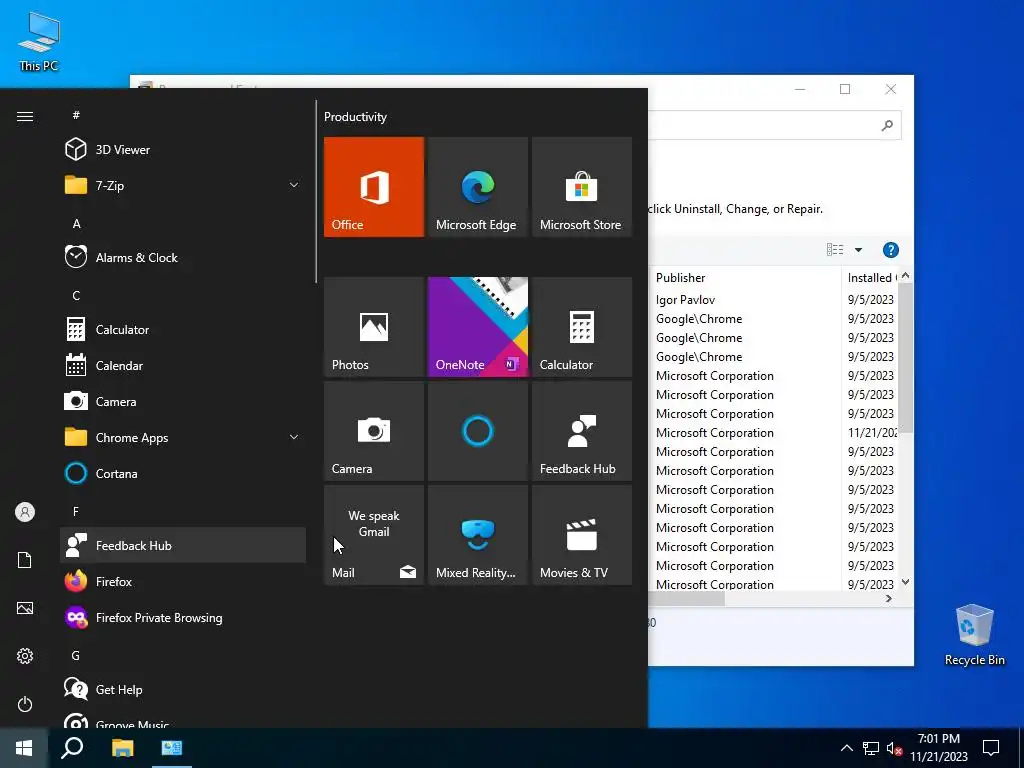
Task: Show hidden tray icons chevron
Action: pos(846,748)
